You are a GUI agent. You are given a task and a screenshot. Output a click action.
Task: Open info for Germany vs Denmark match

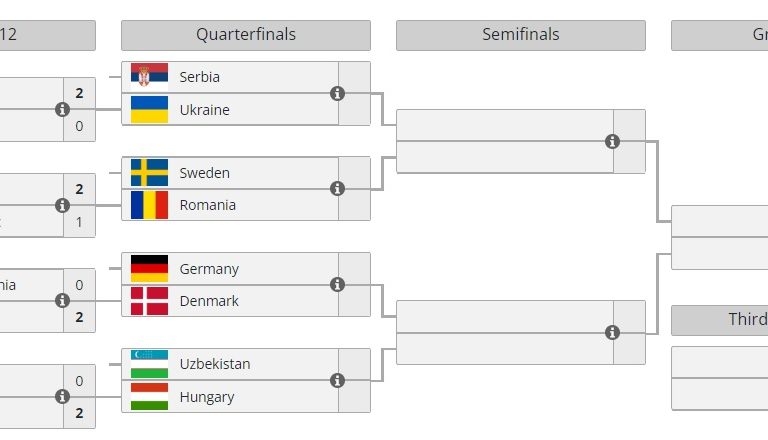(337, 284)
